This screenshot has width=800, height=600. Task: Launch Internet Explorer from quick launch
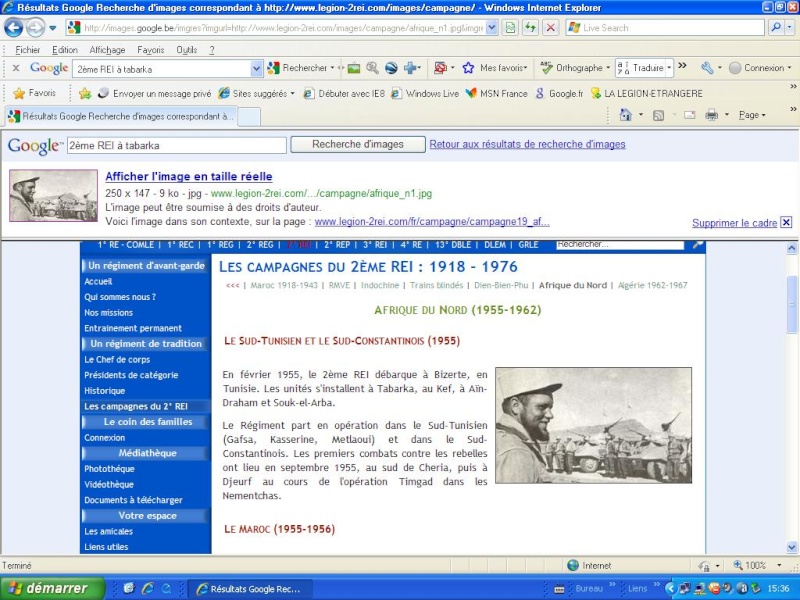point(147,588)
